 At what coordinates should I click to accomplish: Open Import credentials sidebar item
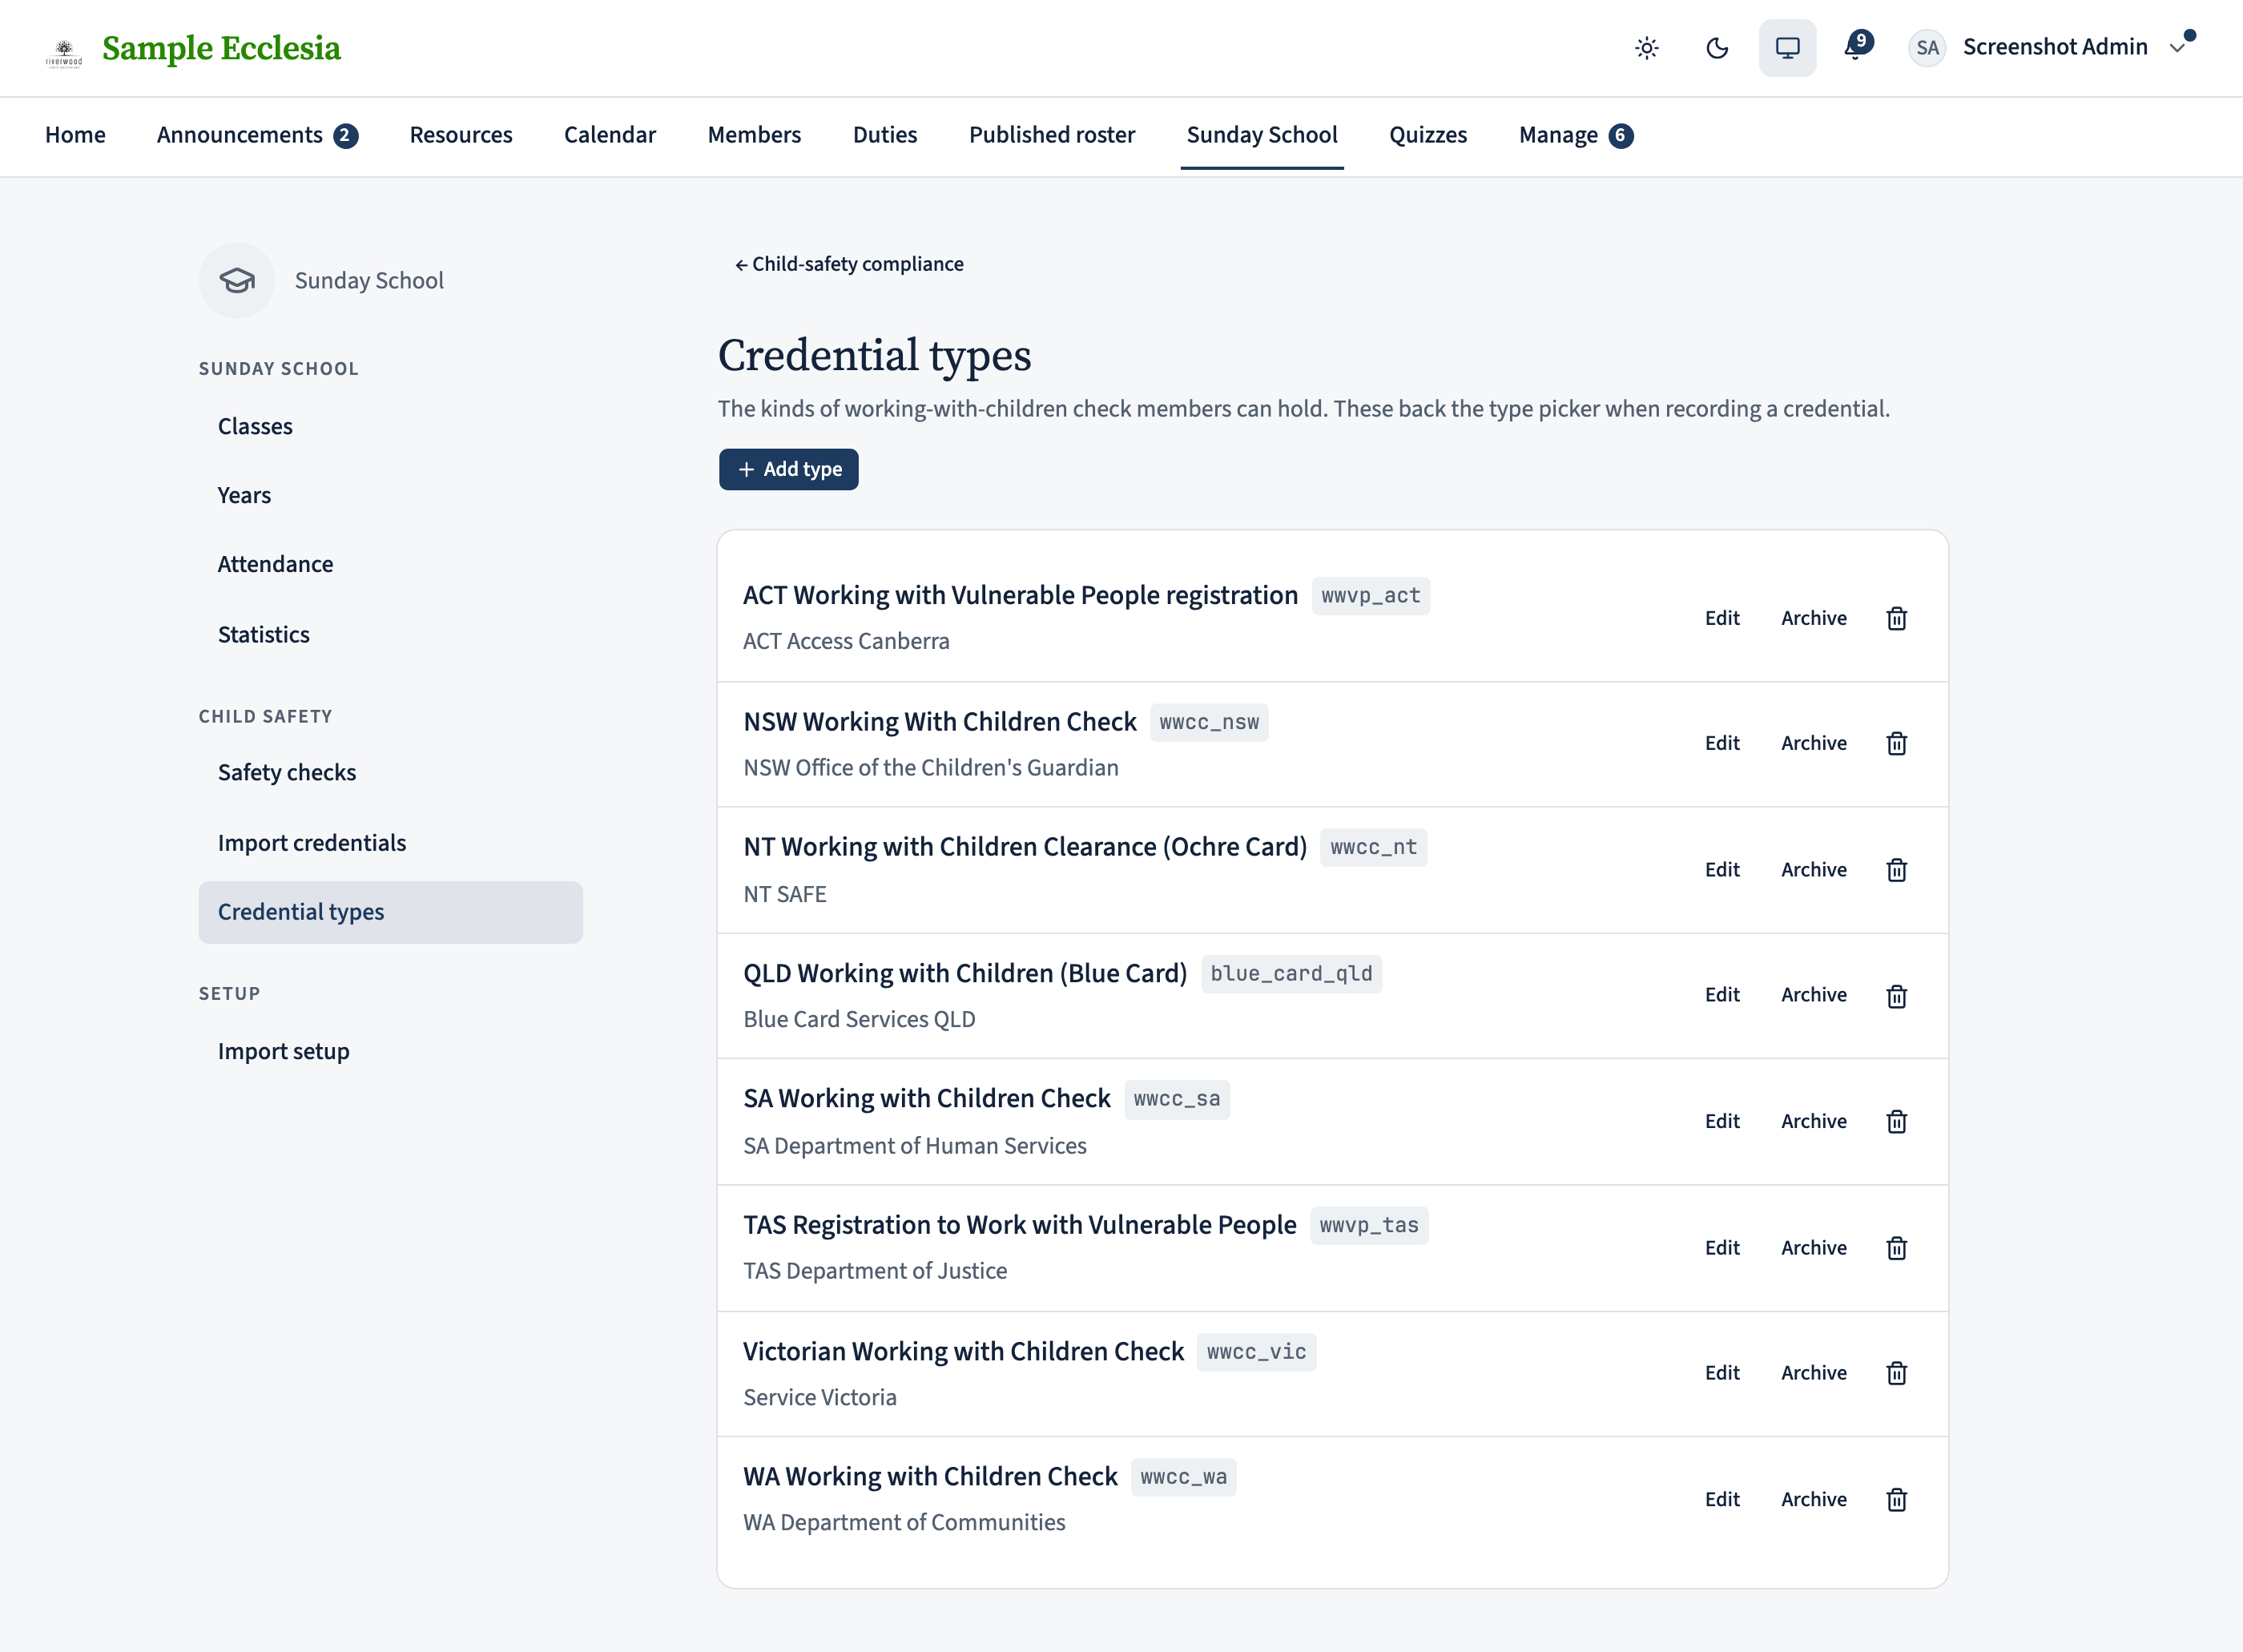click(390, 843)
